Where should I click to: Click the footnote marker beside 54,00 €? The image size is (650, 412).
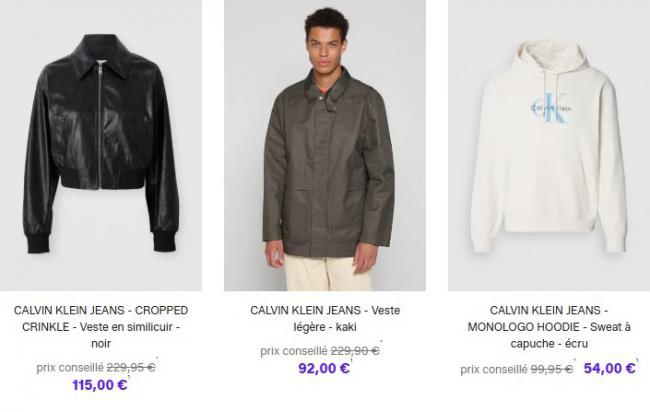tap(637, 360)
